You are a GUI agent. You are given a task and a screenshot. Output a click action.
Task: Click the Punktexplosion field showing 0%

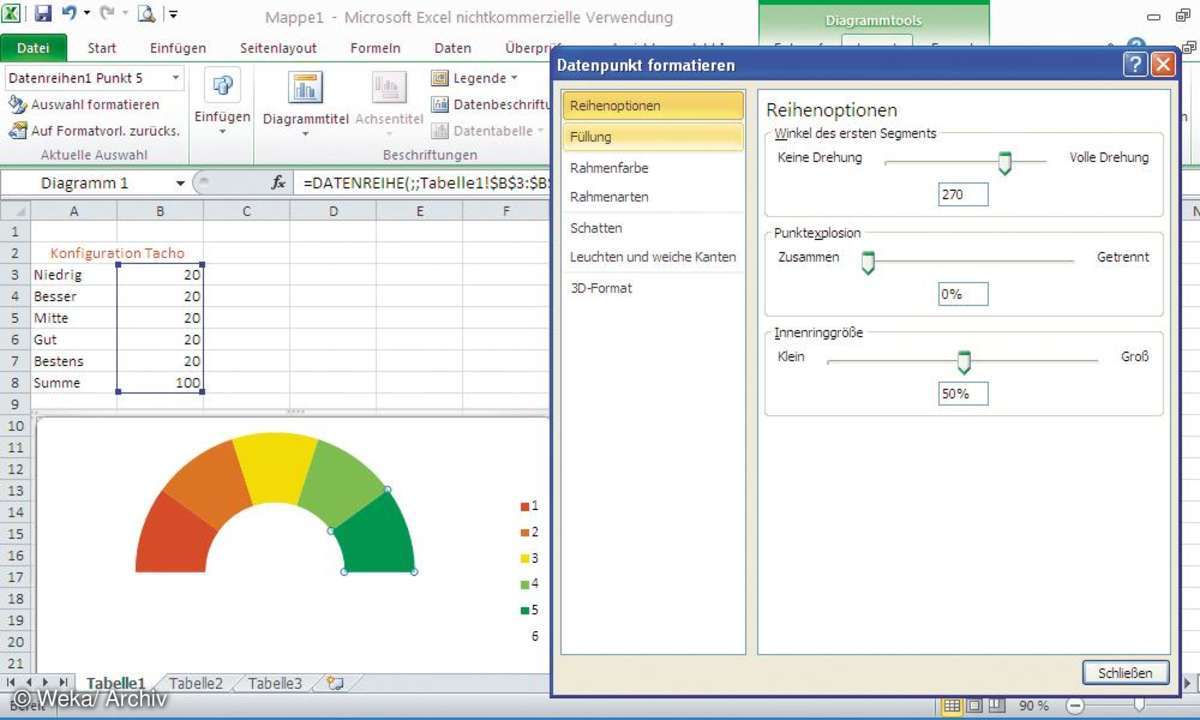coord(963,295)
